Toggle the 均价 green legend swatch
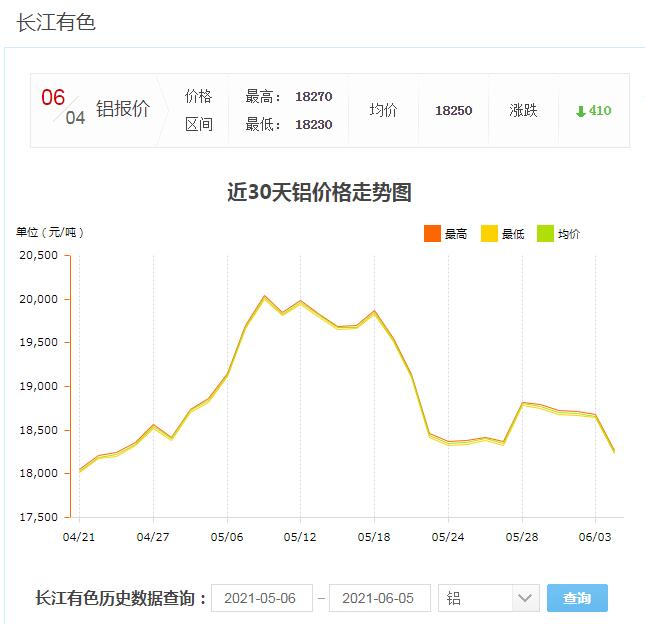This screenshot has width=645, height=624. 545,234
